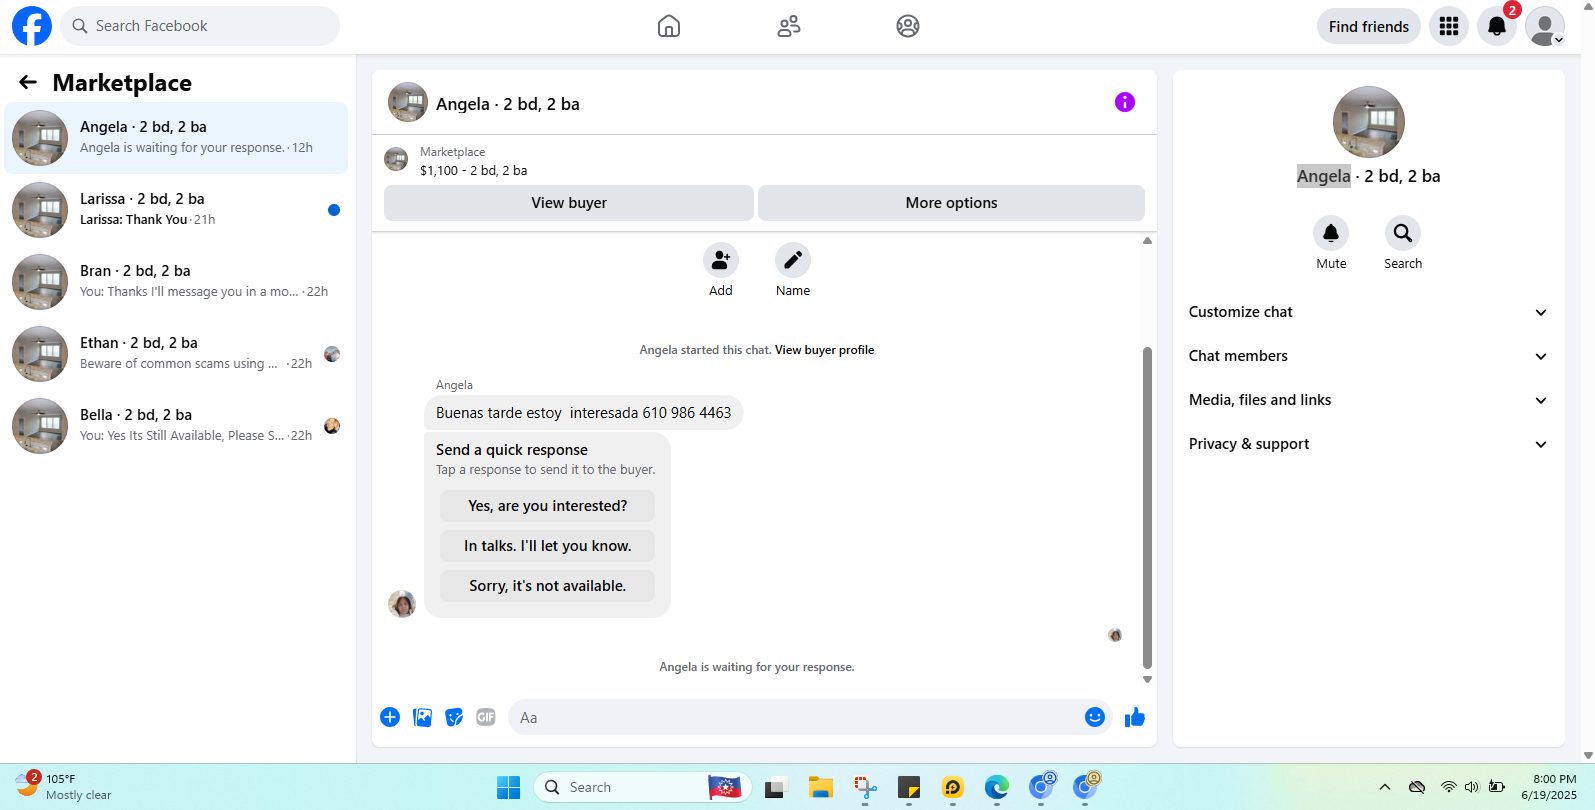Open the volume control in system tray
Viewport: 1595px width, 810px height.
point(1471,787)
